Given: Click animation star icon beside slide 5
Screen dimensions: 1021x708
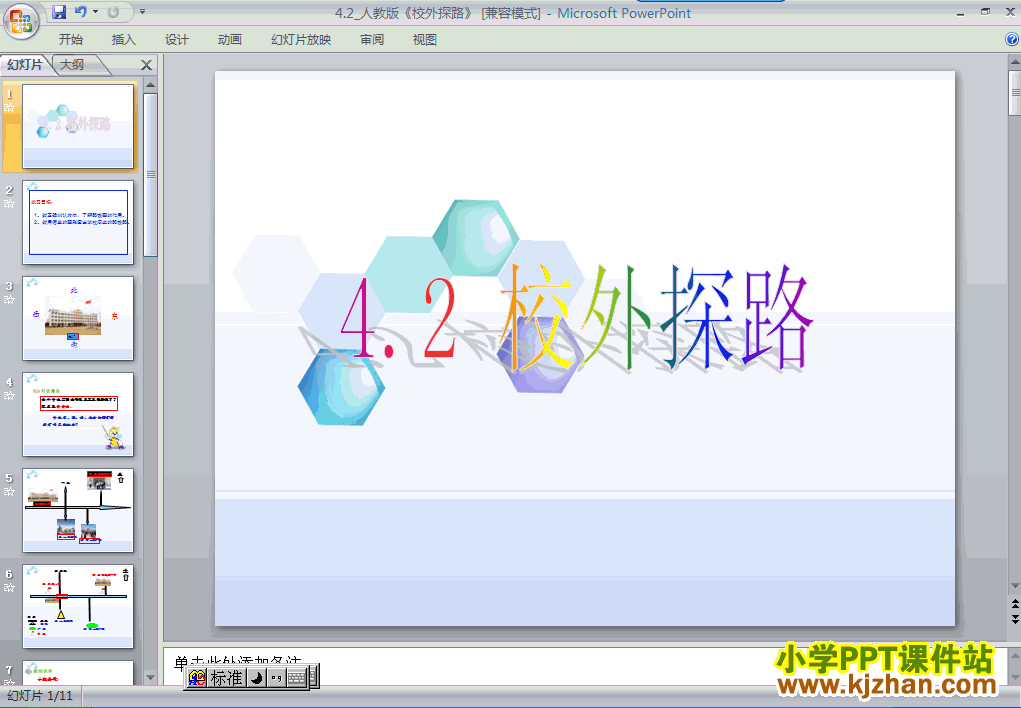Looking at the screenshot, I should point(9,492).
